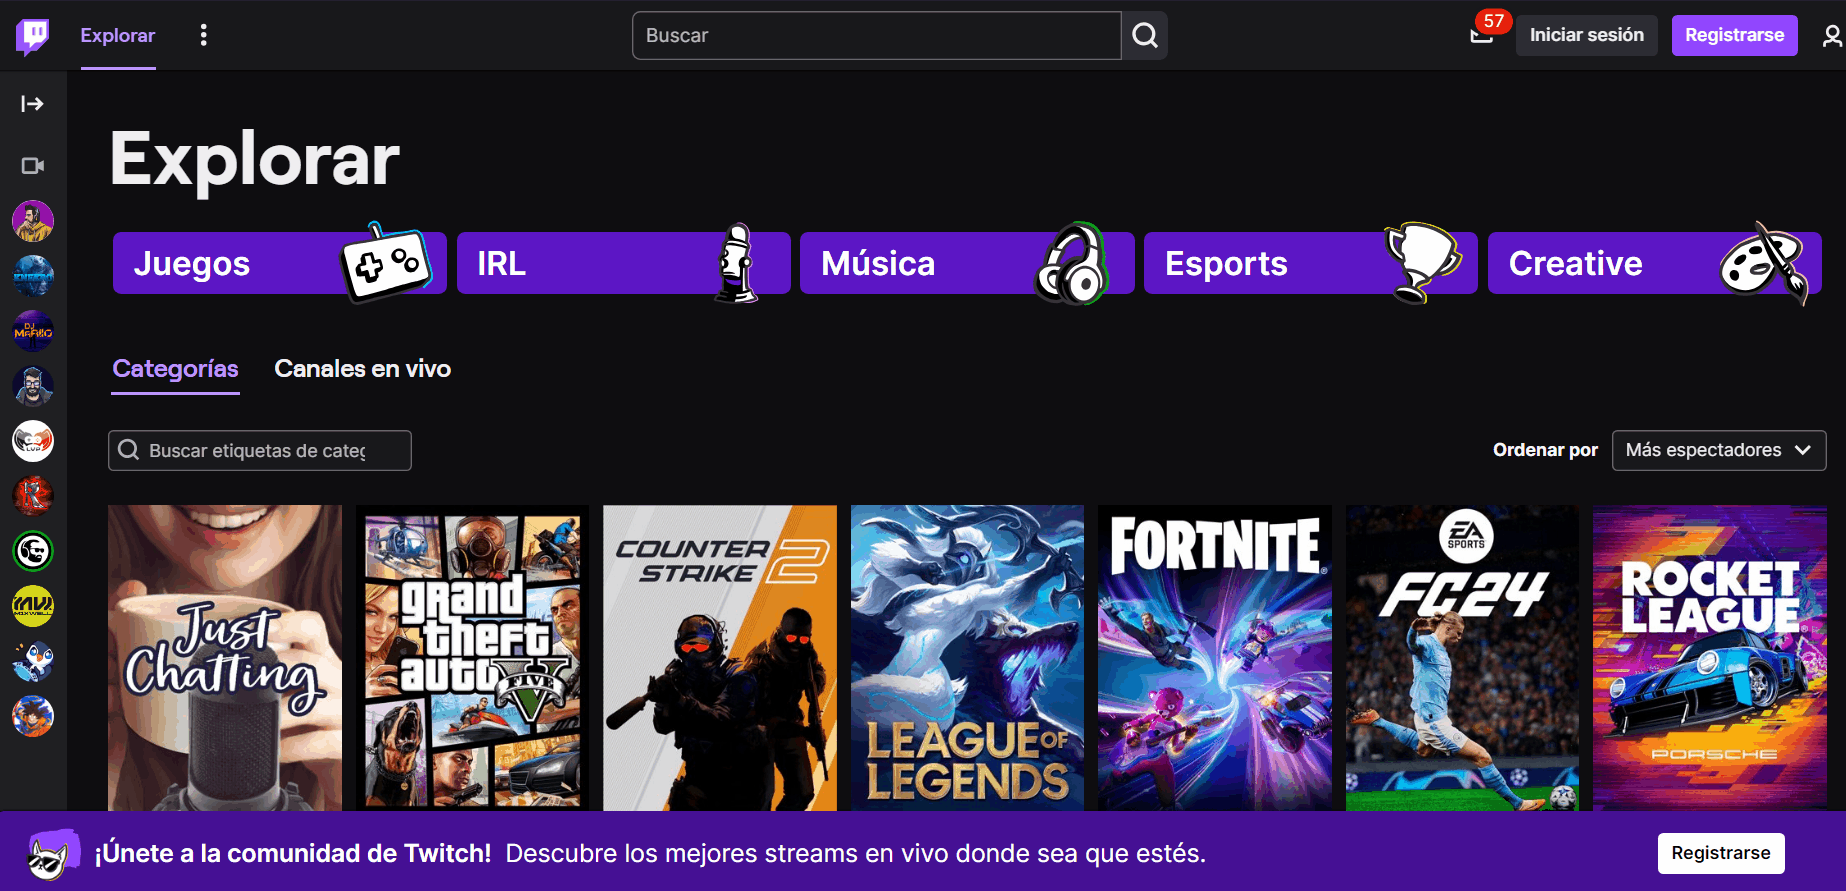Open the Esports category banner

[1310, 263]
